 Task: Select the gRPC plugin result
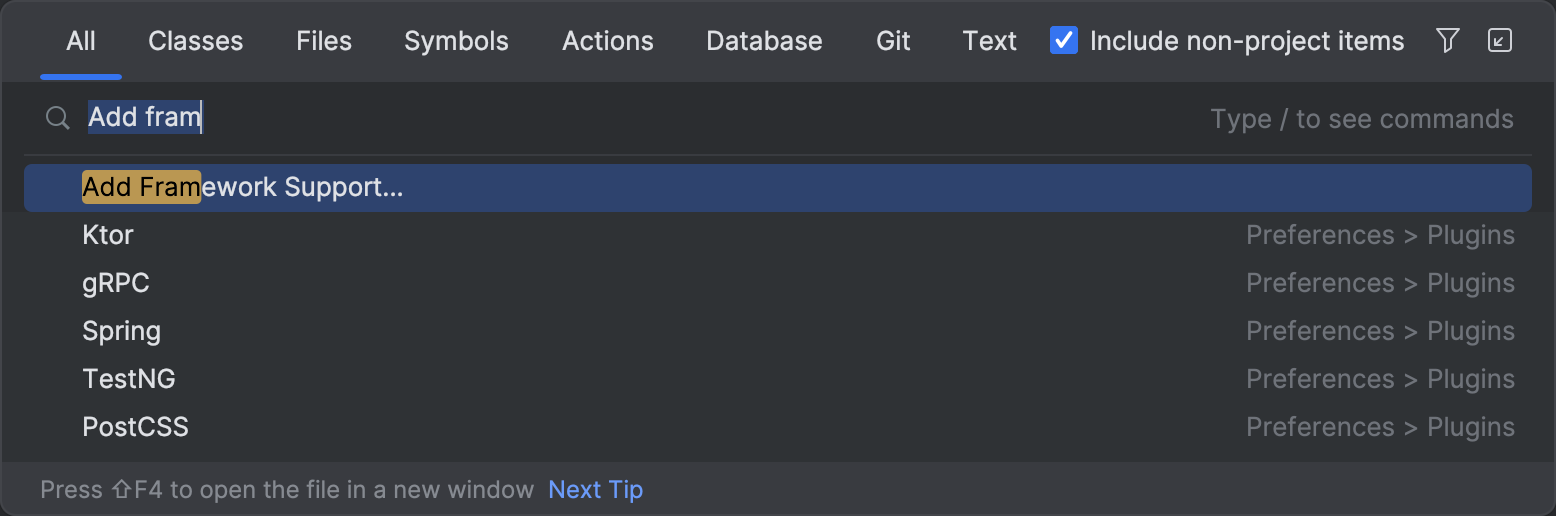(x=116, y=283)
